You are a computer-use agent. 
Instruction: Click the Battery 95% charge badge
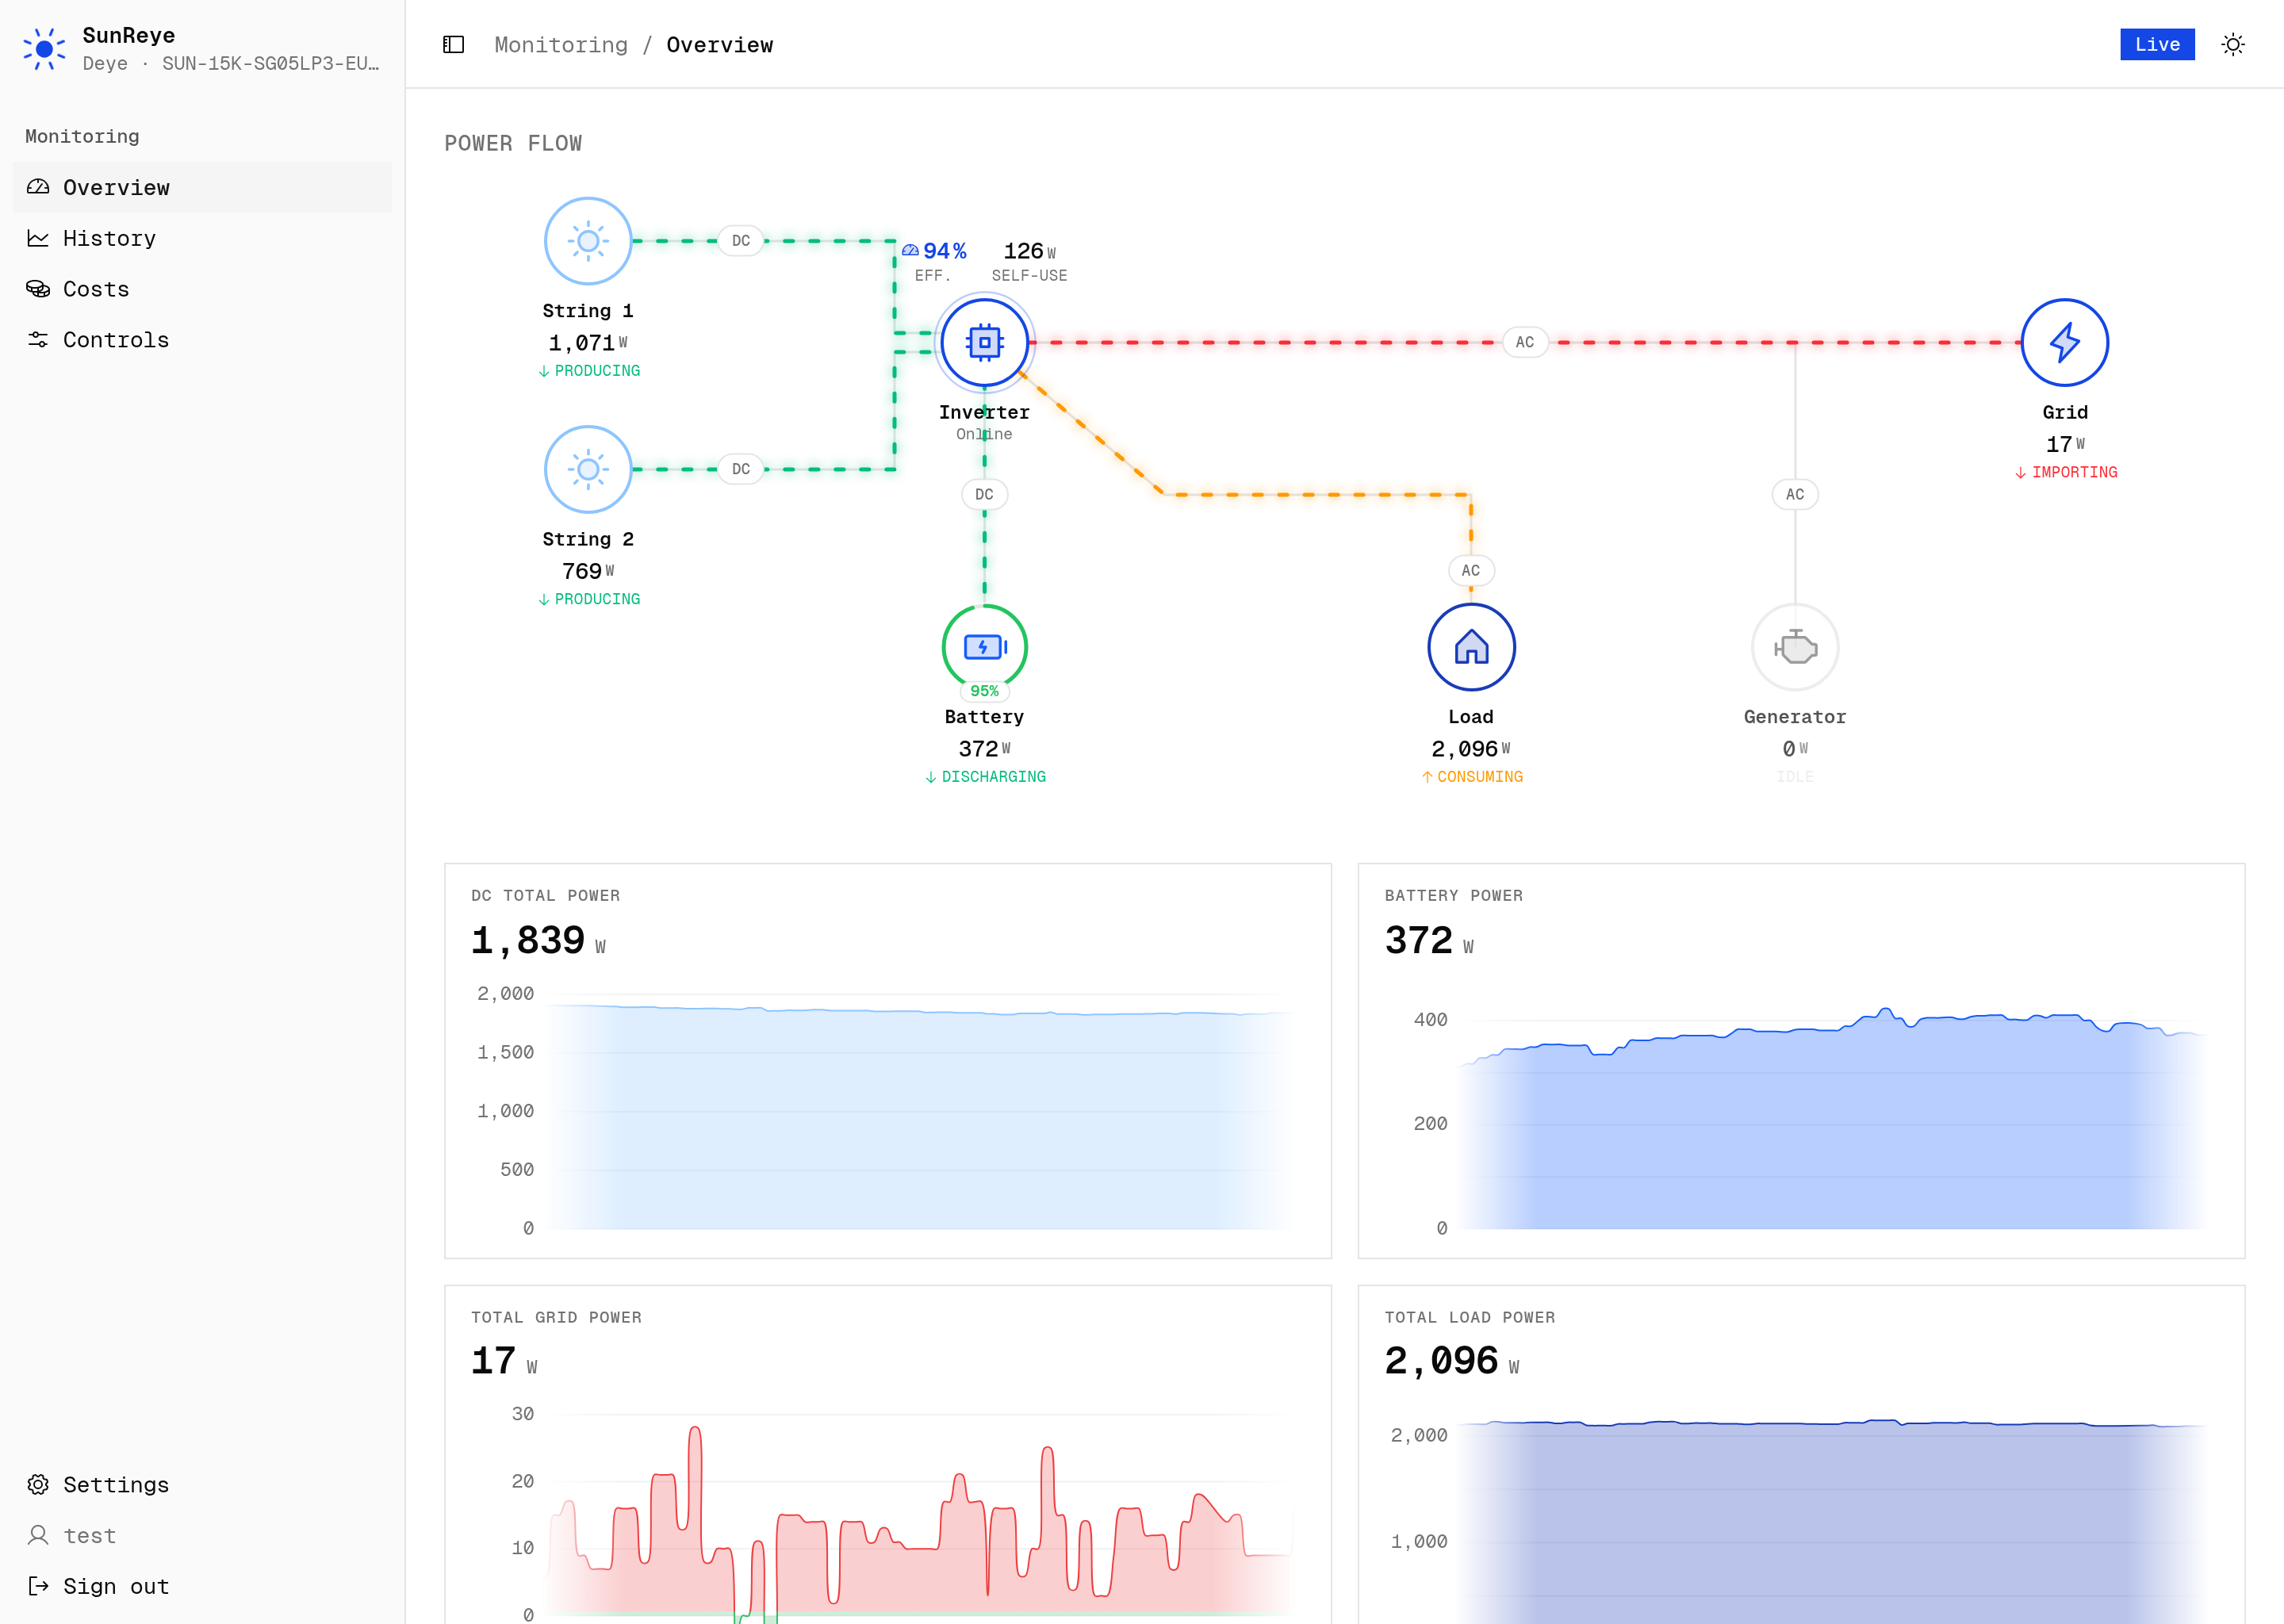point(984,691)
